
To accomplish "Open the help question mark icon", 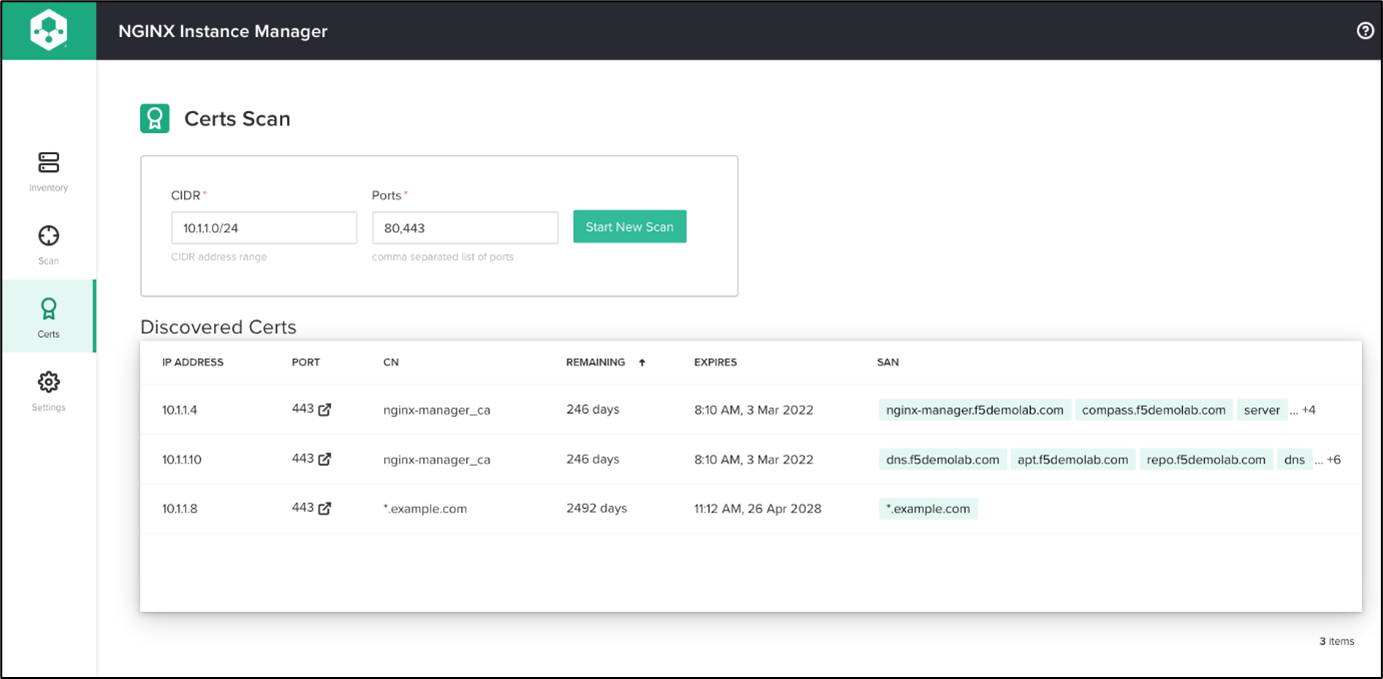I will pyautogui.click(x=1365, y=31).
